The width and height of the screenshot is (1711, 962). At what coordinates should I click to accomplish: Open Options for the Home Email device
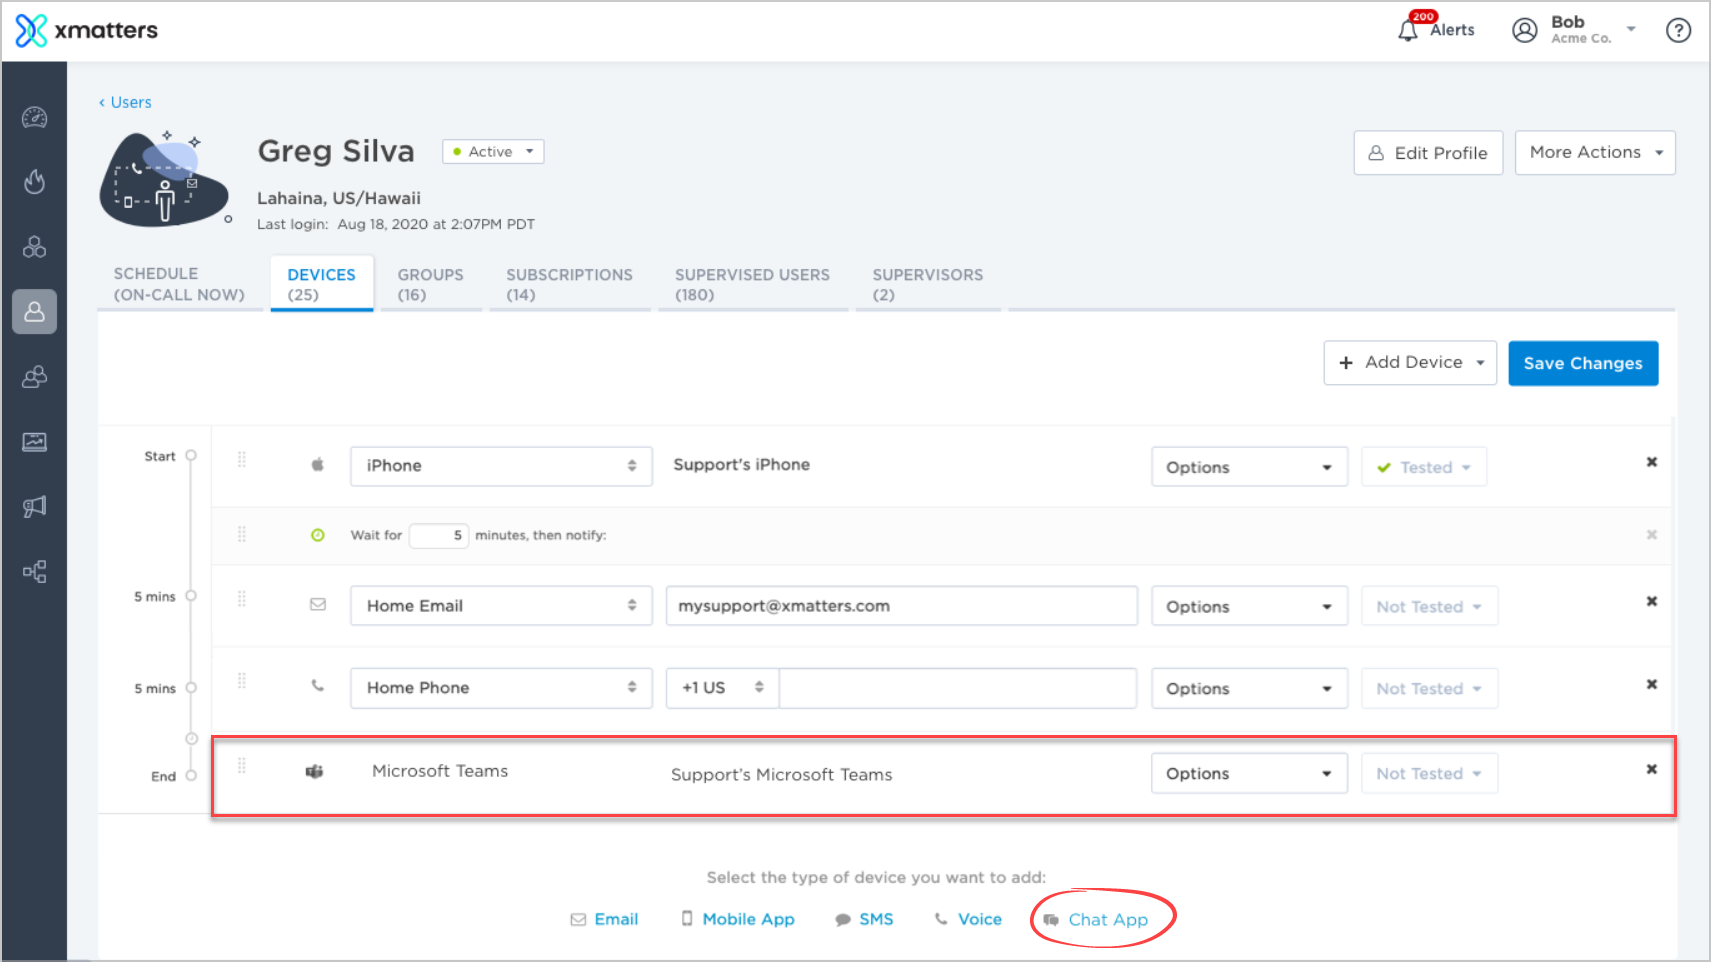pos(1249,606)
